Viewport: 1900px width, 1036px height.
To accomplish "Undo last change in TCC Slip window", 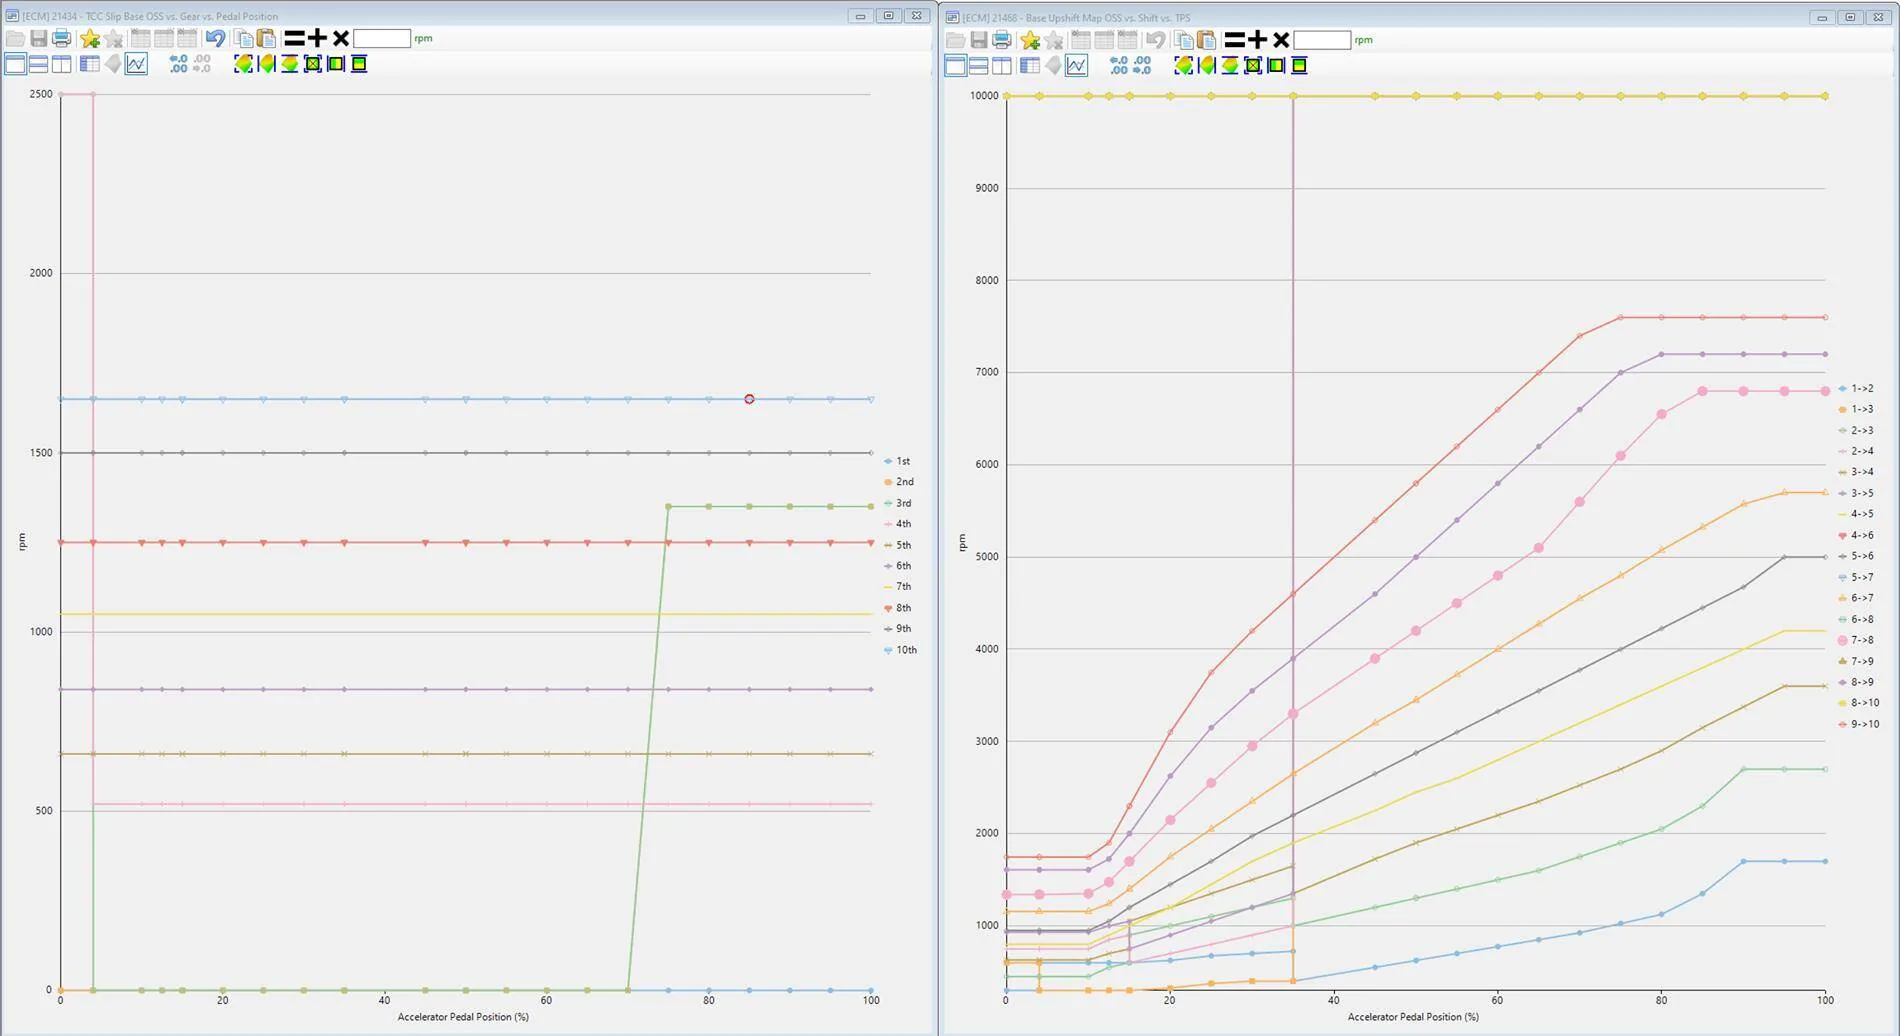I will click(215, 38).
